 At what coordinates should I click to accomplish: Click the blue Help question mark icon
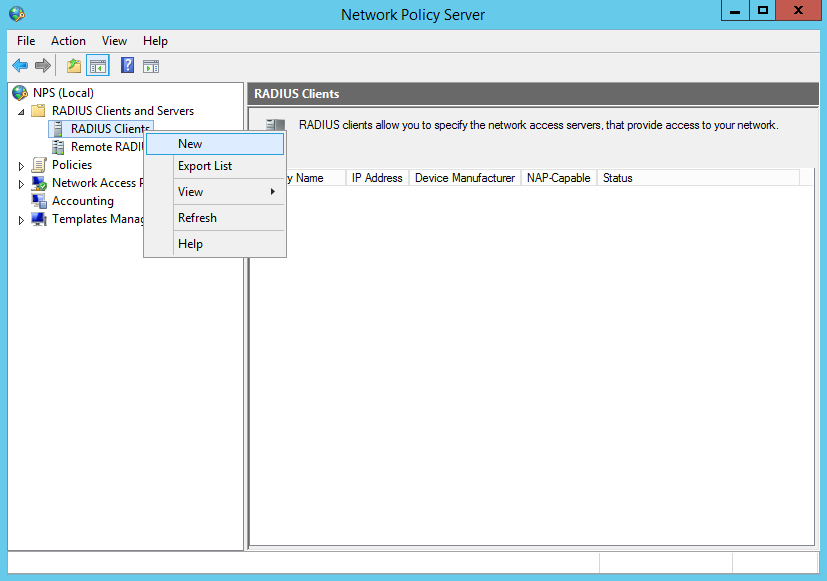127,66
